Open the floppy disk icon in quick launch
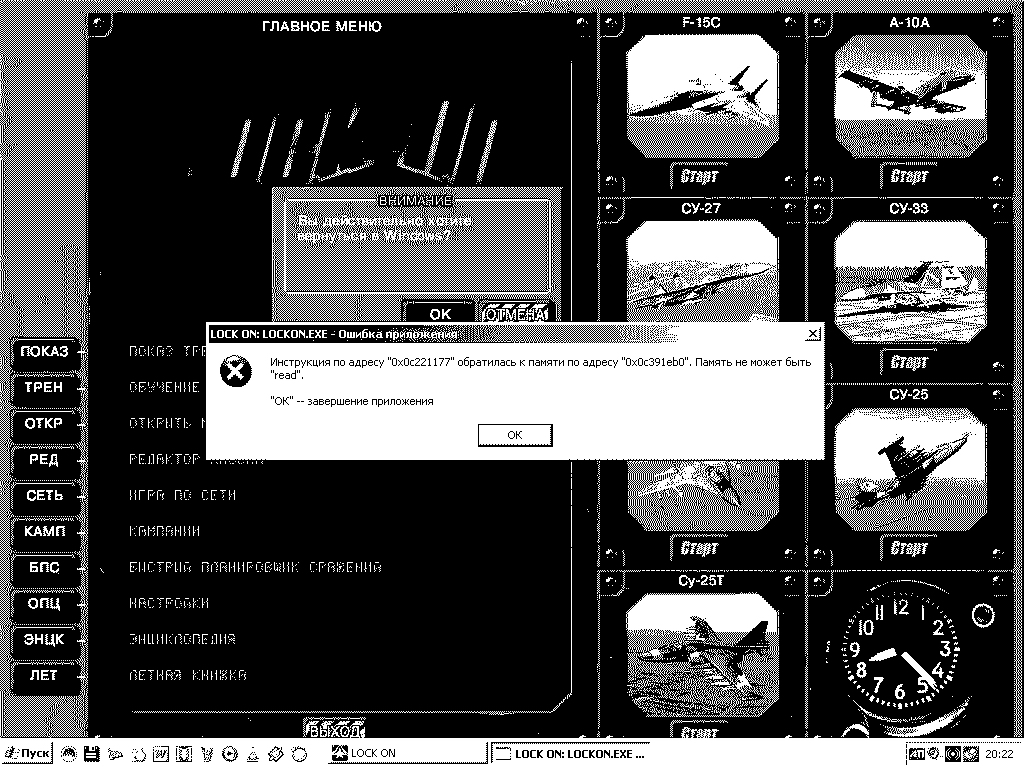1024x768 pixels. (91, 754)
